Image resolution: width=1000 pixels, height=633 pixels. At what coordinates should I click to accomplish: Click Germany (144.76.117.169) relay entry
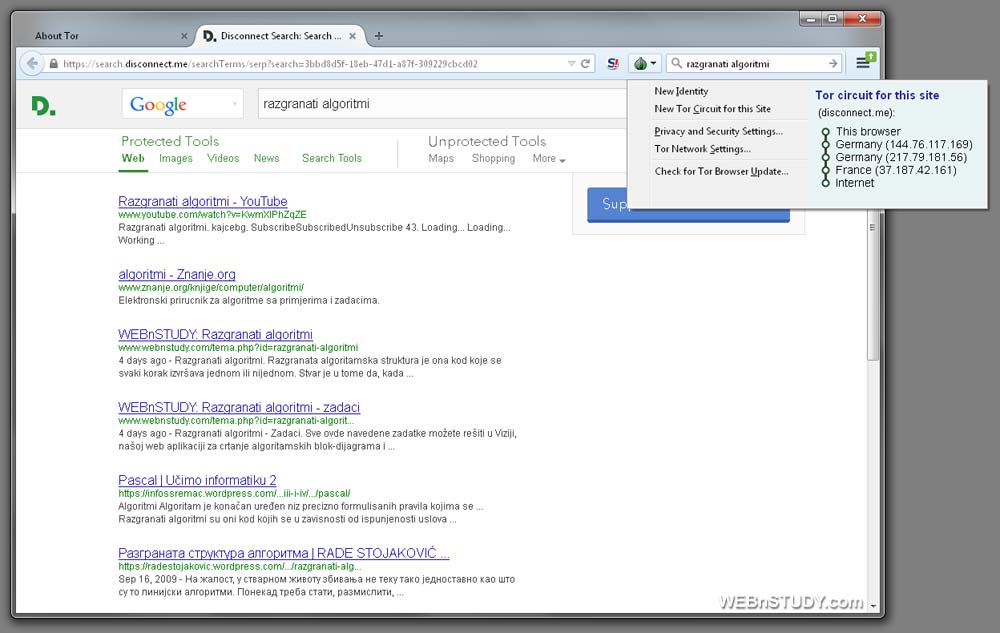pyautogui.click(x=904, y=145)
